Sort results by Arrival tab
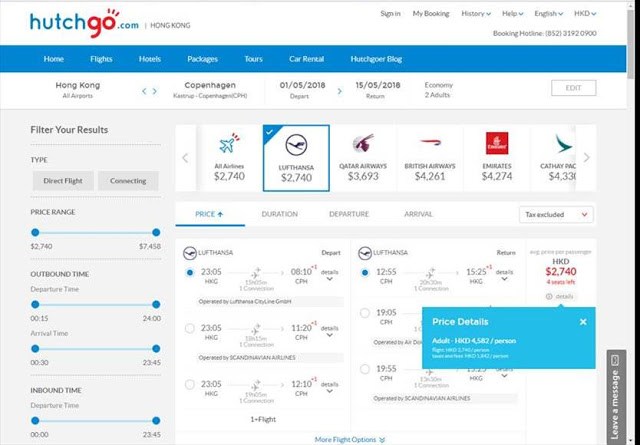Screen dimensions: 640x445 point(418,214)
